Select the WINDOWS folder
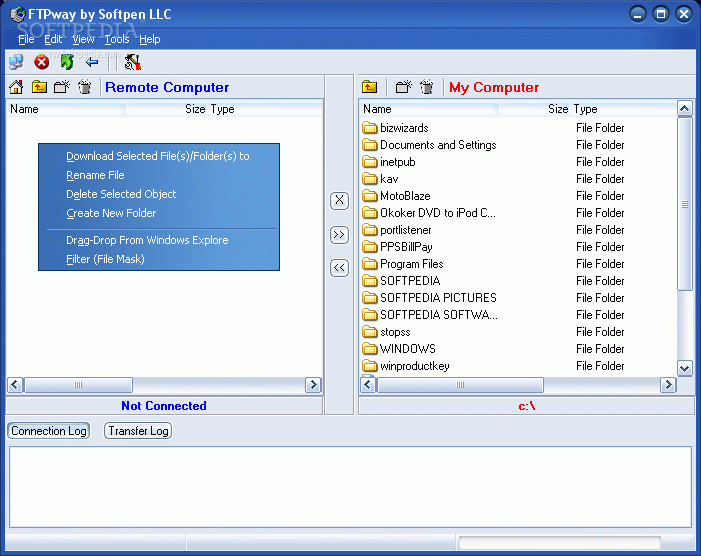The width and height of the screenshot is (701, 556). coord(399,349)
